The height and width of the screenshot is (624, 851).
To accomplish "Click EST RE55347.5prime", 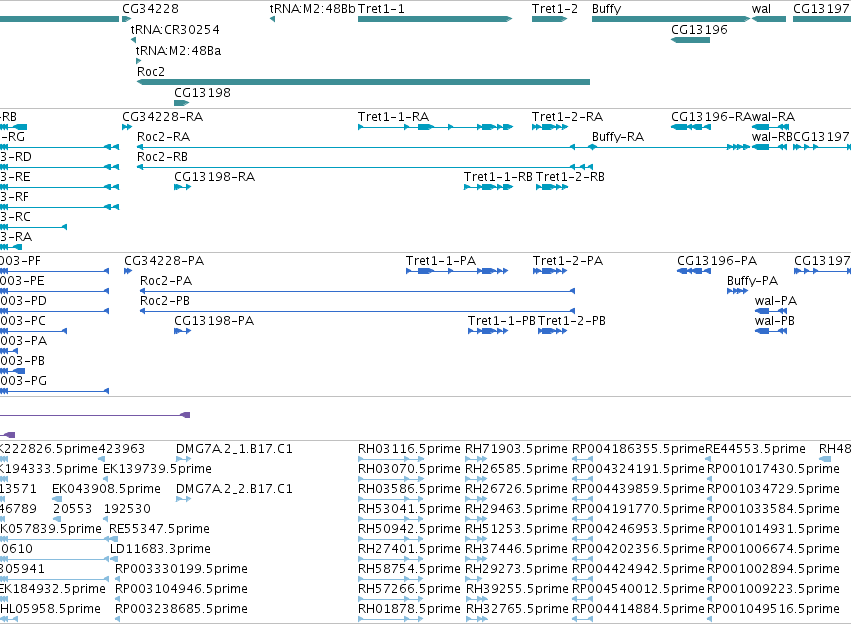I will pyautogui.click(x=160, y=530).
